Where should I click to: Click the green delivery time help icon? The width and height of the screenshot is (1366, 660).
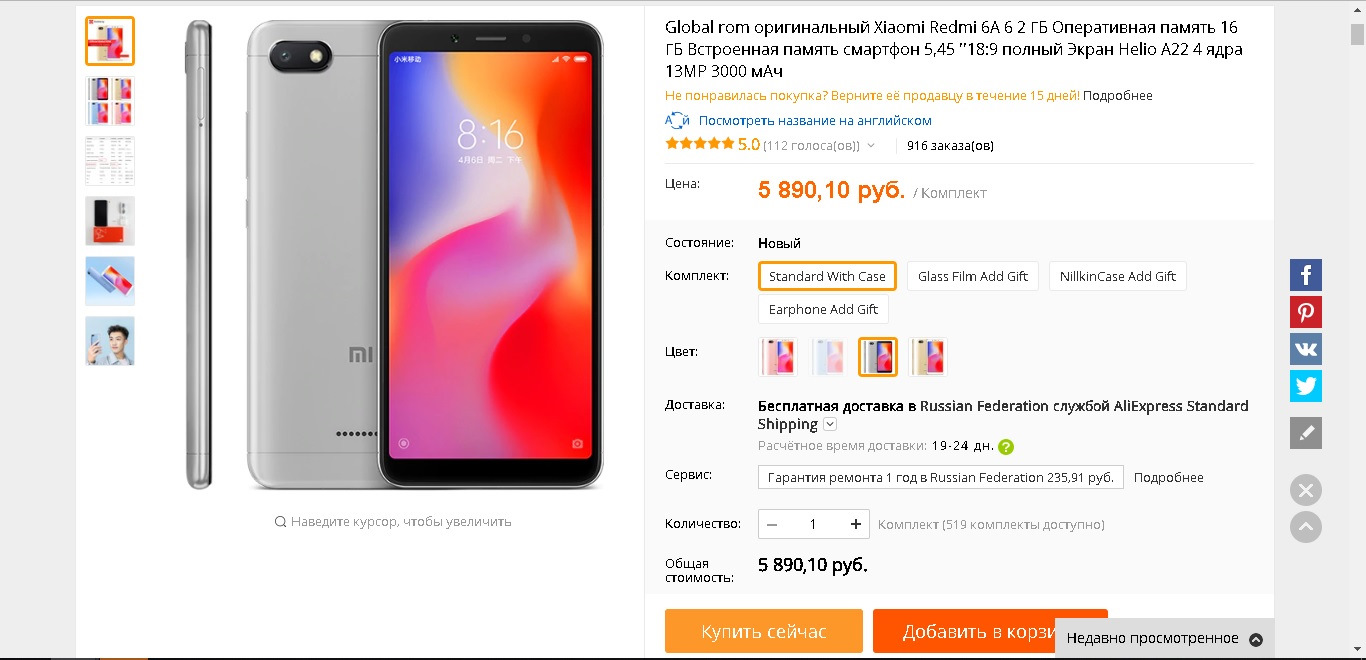point(1006,447)
